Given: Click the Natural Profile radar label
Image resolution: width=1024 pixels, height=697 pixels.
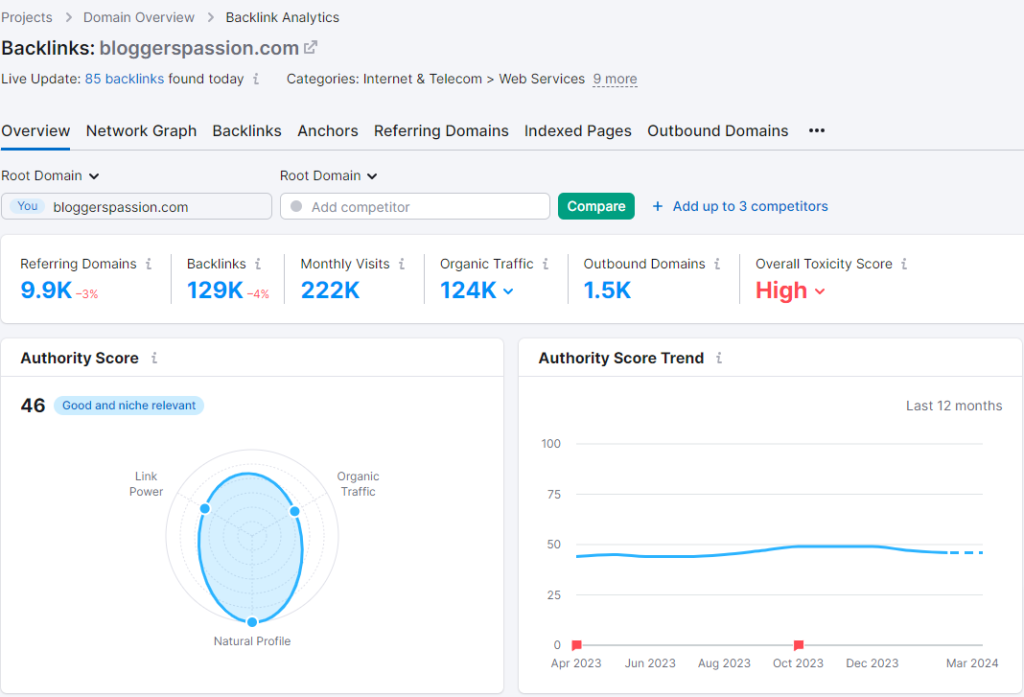Looking at the screenshot, I should tap(252, 641).
